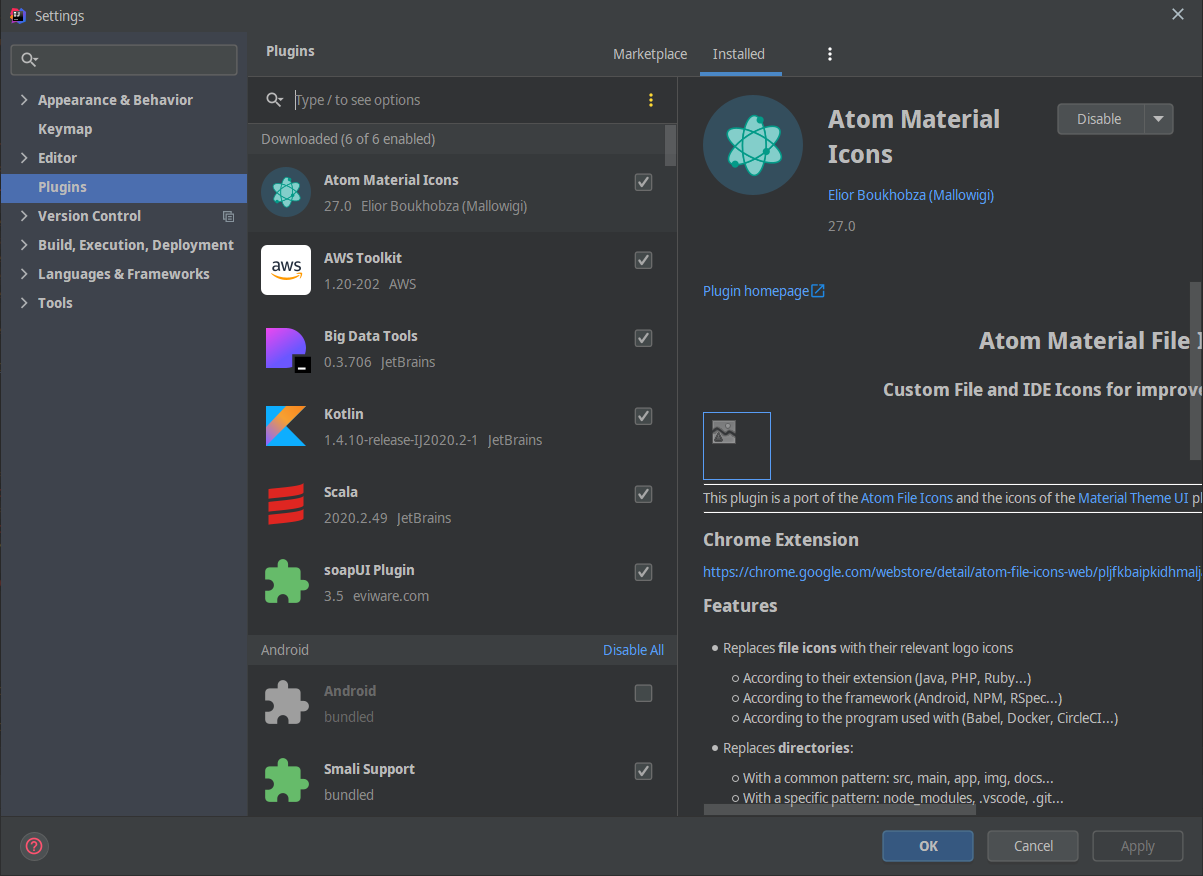Open the Elior Boukhobza (Mallowigi) author link

(x=911, y=195)
